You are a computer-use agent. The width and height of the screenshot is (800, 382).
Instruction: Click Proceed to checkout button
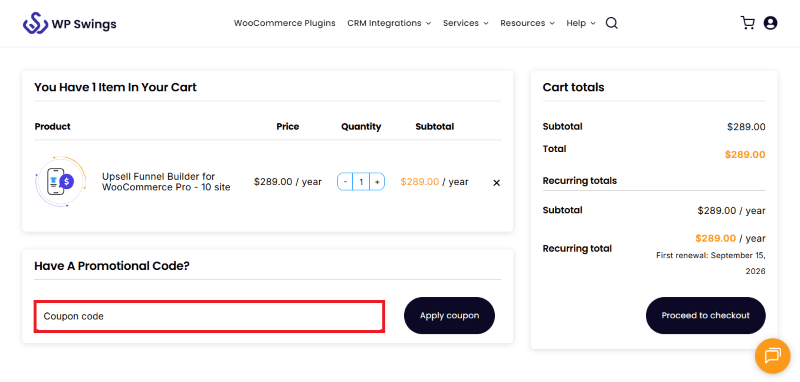706,316
